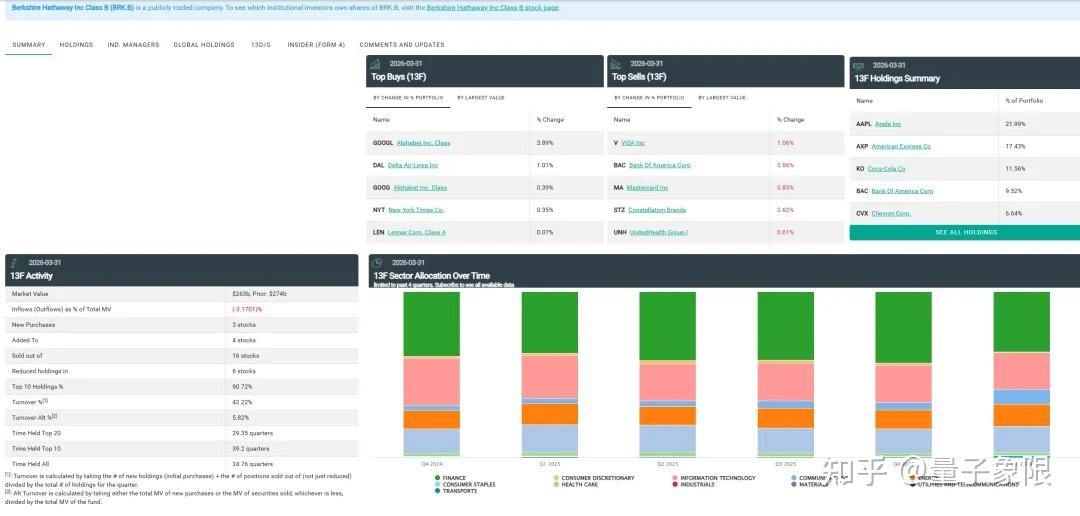The width and height of the screenshot is (1080, 516).
Task: Click the '5.82%' Turnover Alt value
Action: point(241,418)
